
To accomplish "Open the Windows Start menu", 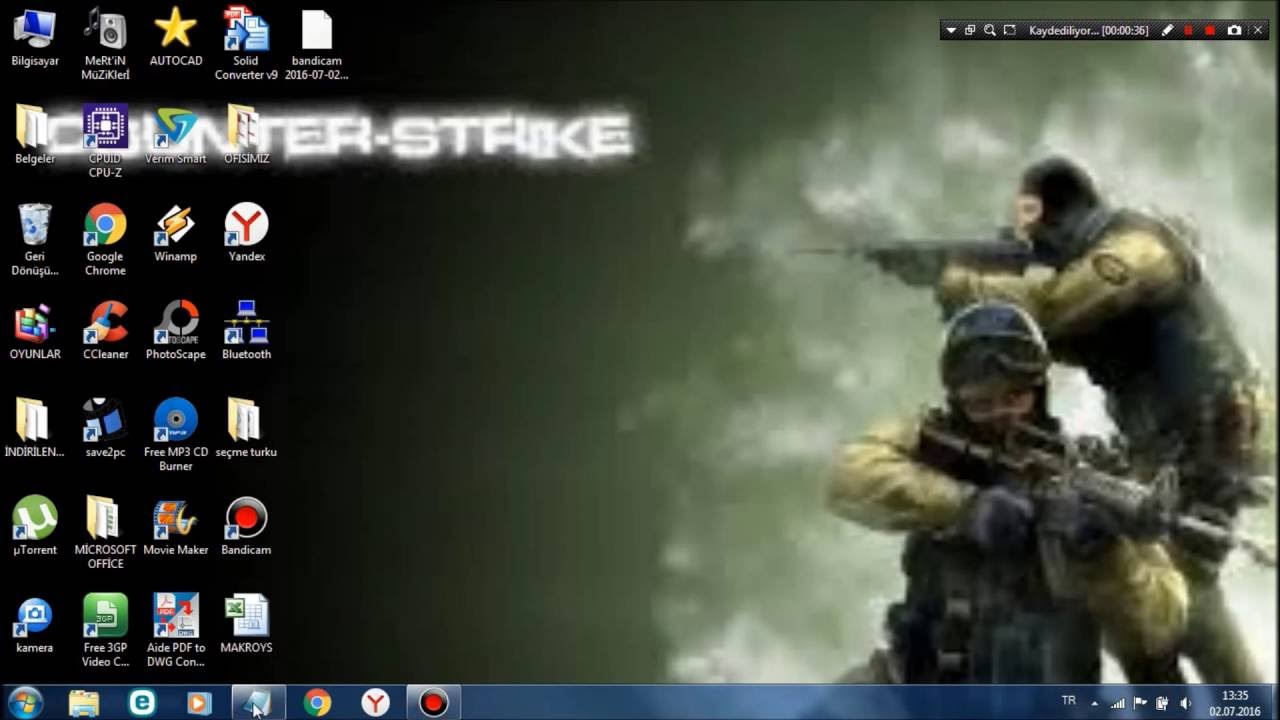I will pos(25,703).
